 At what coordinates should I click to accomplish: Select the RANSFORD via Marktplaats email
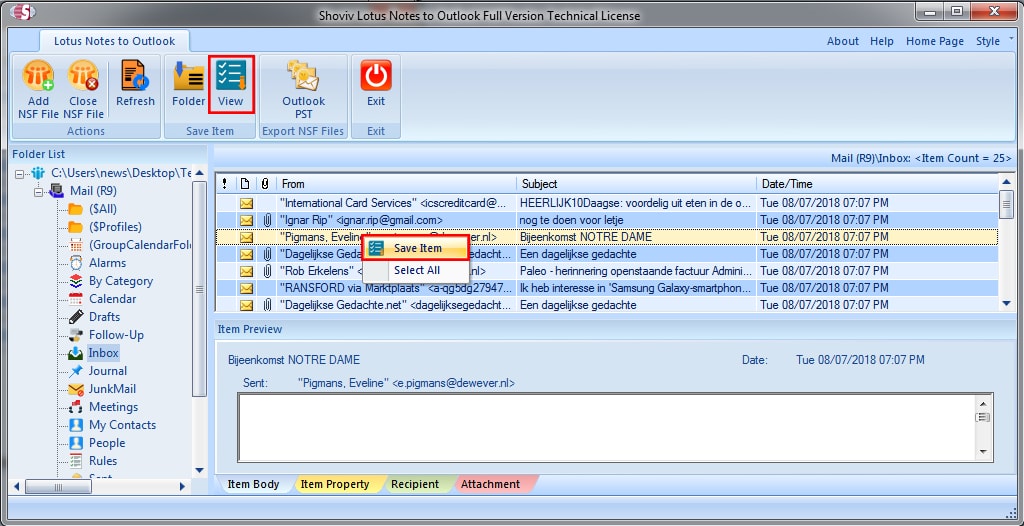607,288
